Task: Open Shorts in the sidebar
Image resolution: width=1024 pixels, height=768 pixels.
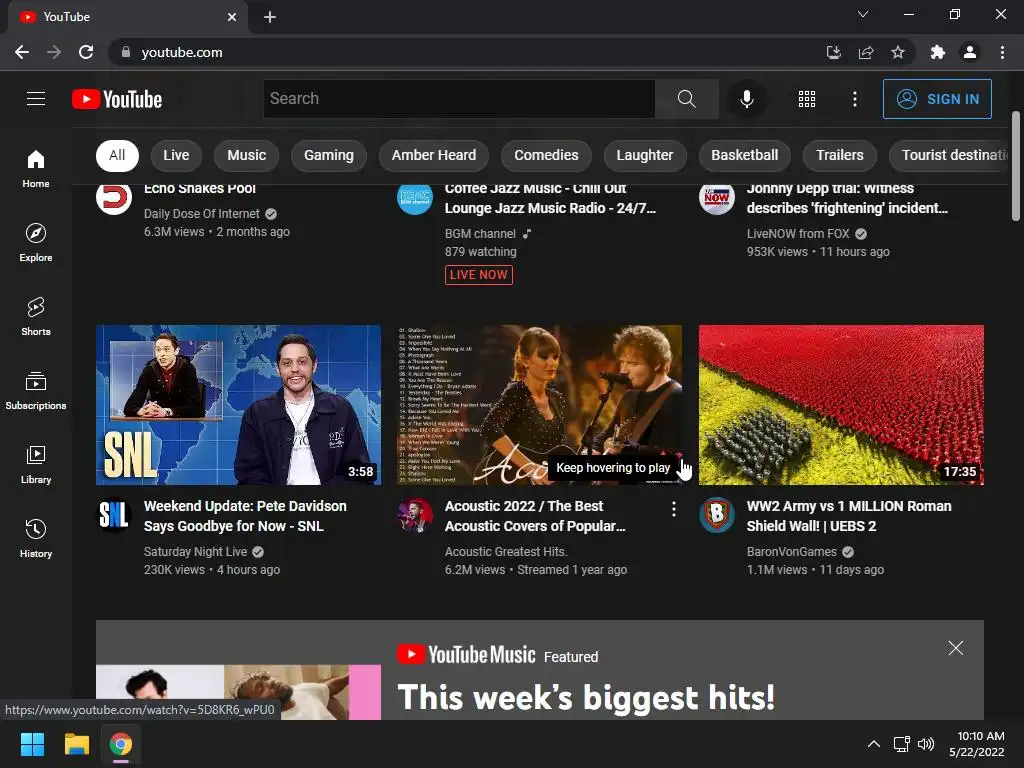Action: click(36, 316)
